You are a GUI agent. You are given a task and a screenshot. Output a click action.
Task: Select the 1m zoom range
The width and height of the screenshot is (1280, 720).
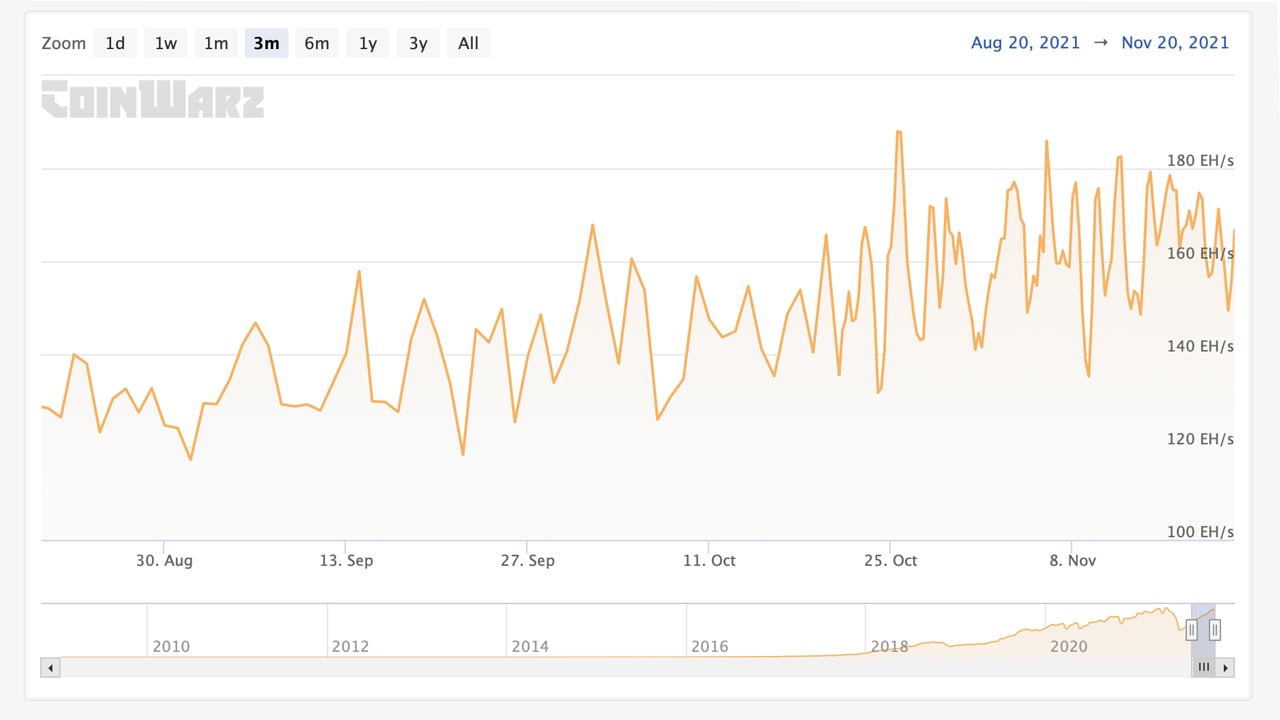pos(216,43)
